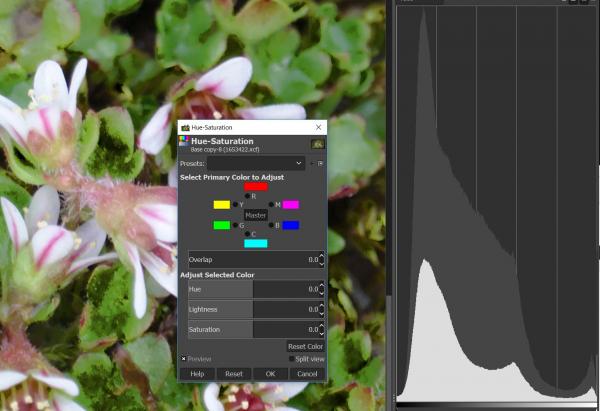Enable the Split view checkbox
The image size is (600, 411).
click(x=292, y=359)
